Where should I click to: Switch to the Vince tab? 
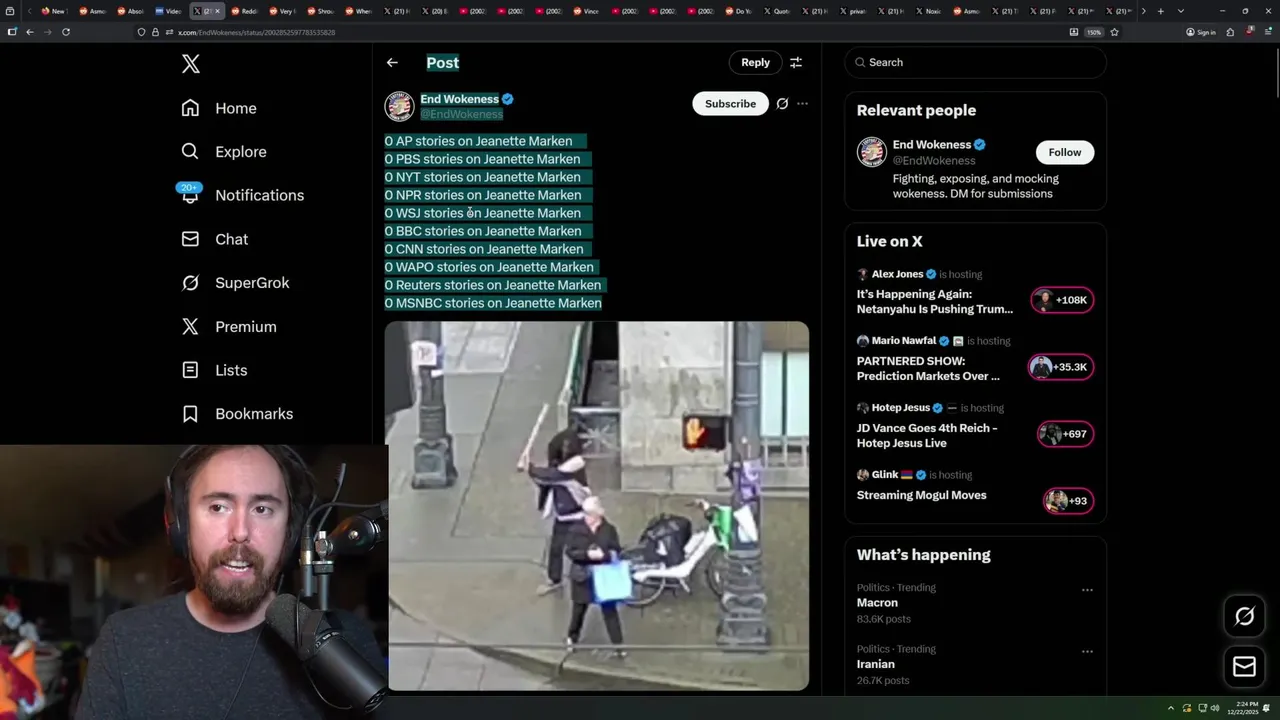pyautogui.click(x=585, y=11)
